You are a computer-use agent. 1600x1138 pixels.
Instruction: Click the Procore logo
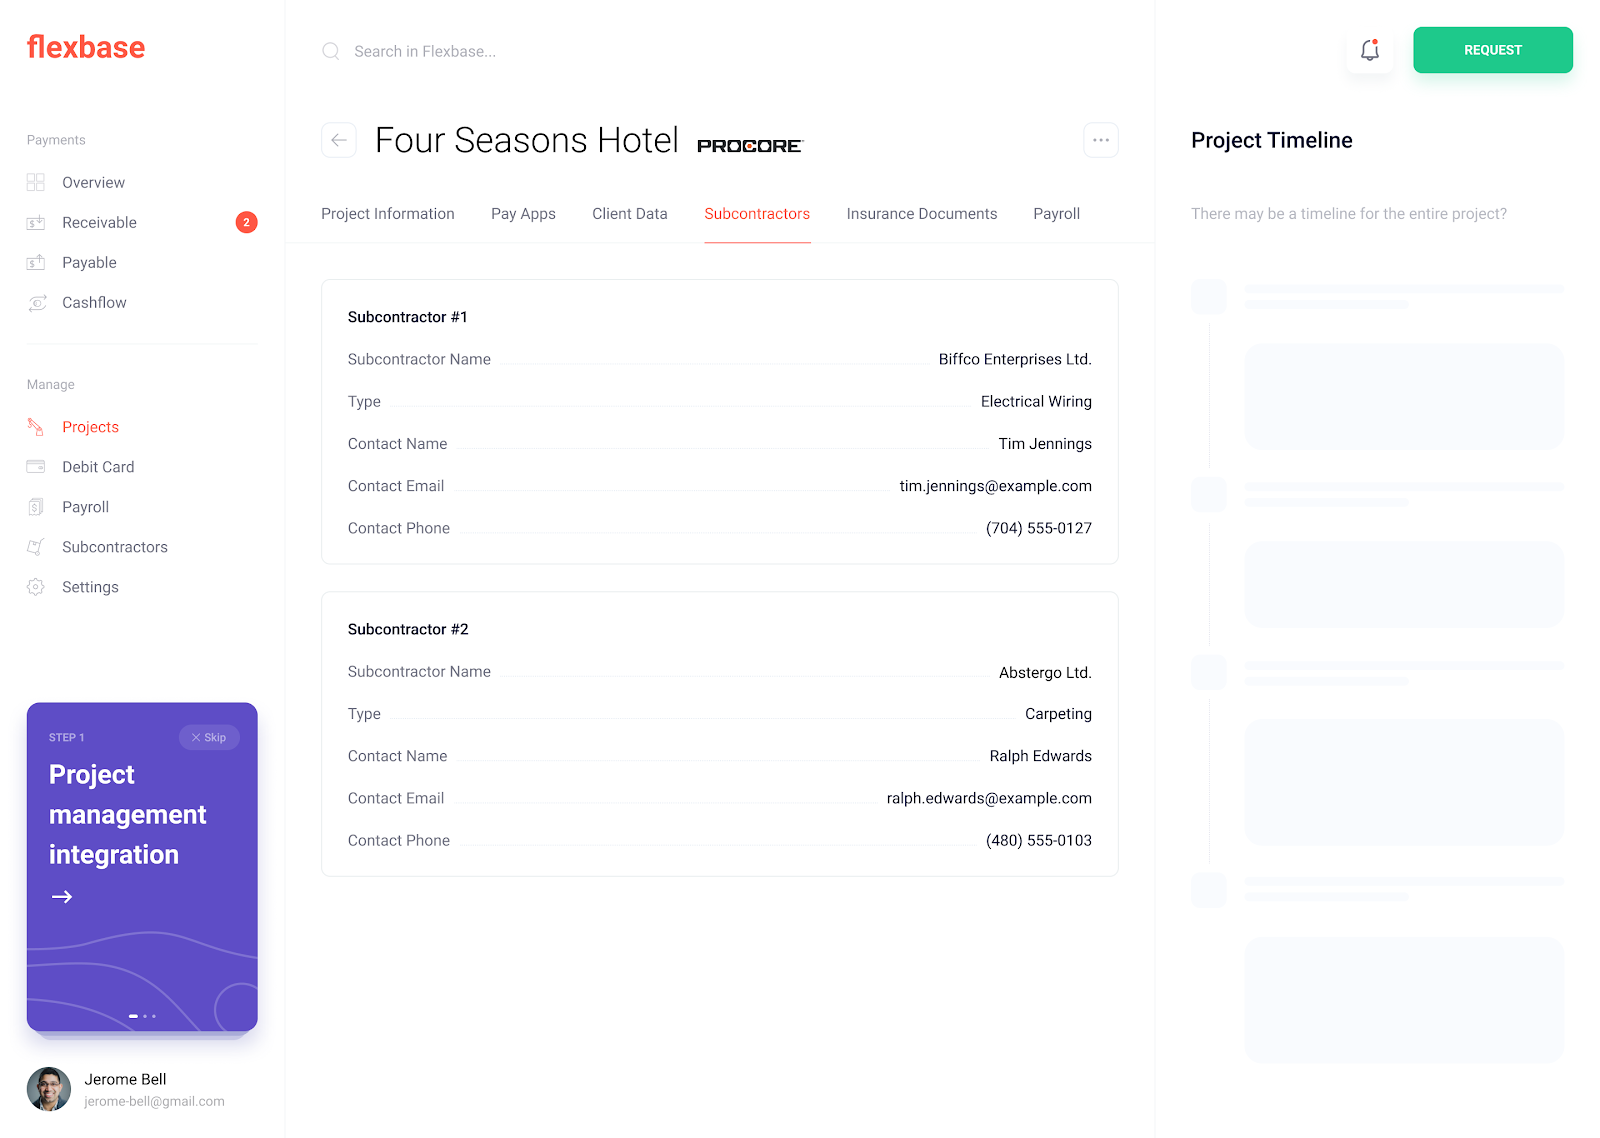tap(750, 146)
